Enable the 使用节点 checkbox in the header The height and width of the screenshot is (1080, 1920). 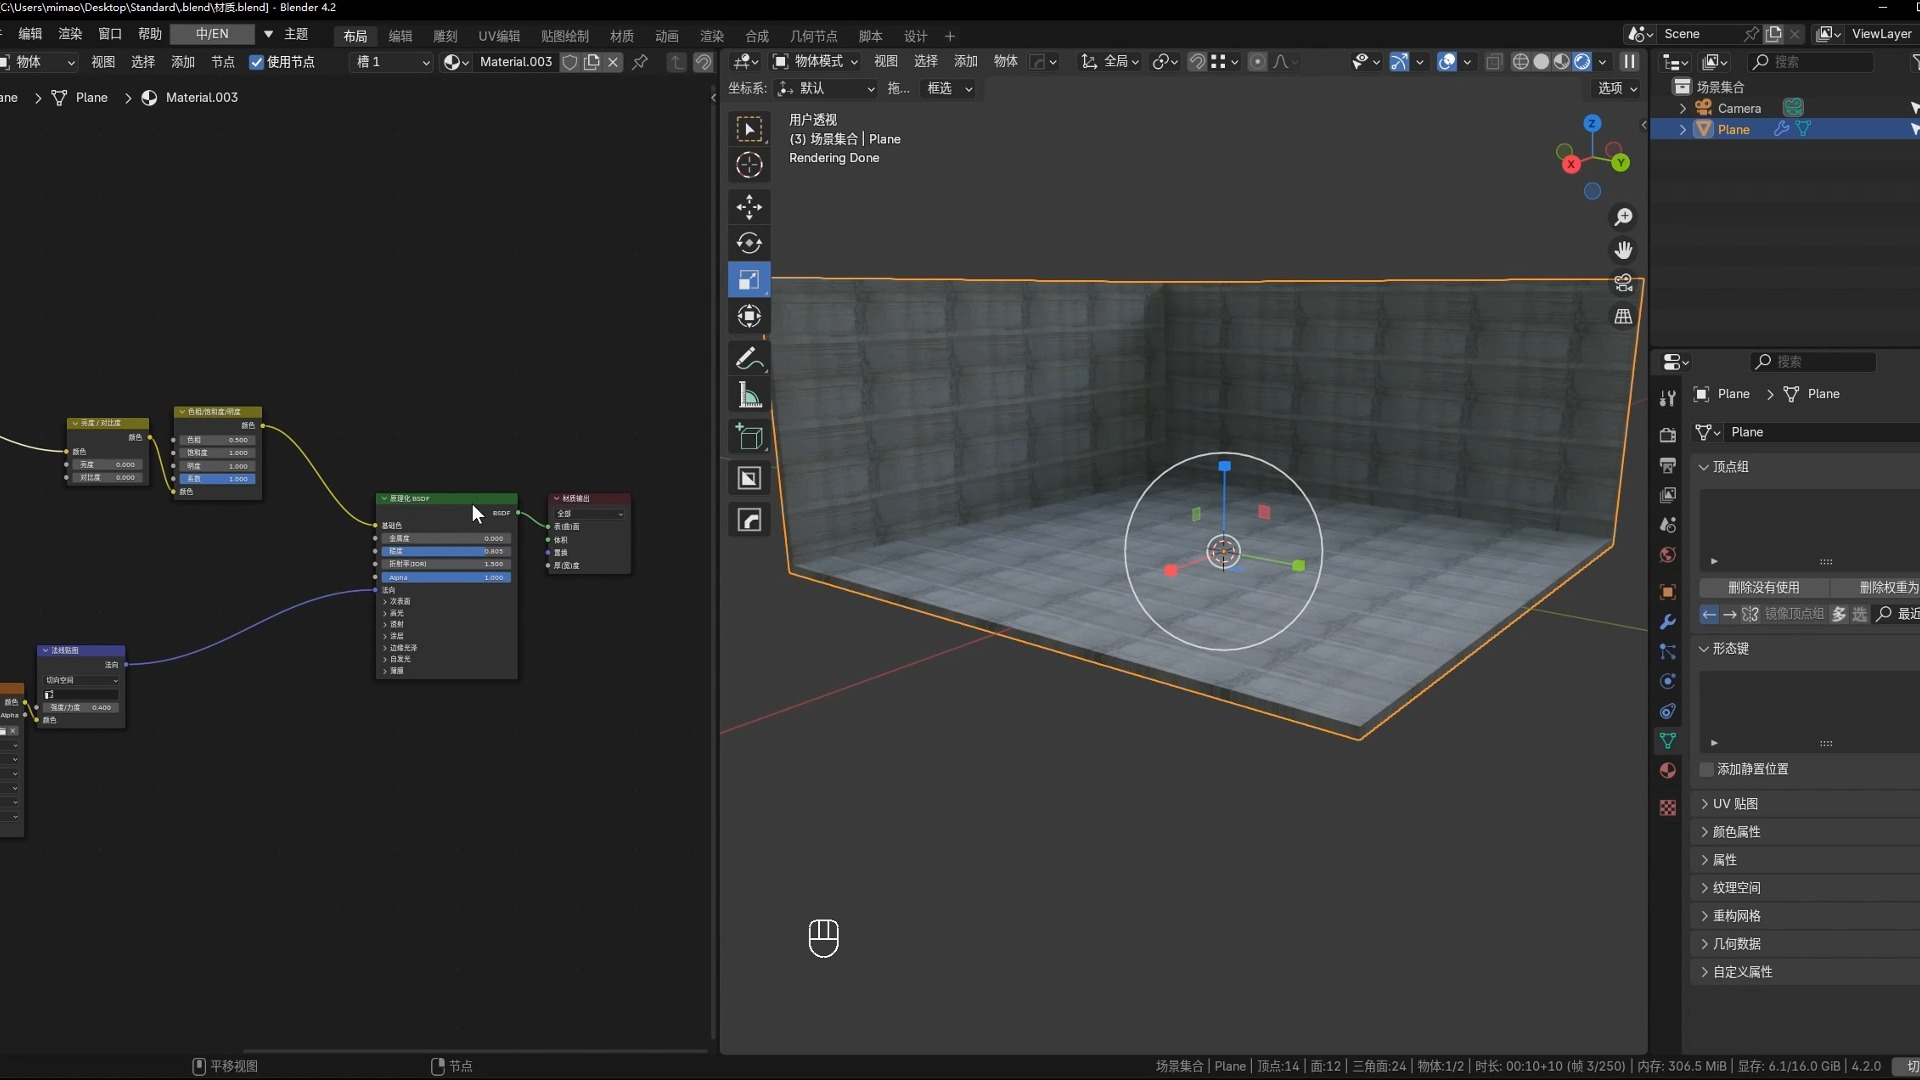point(258,62)
